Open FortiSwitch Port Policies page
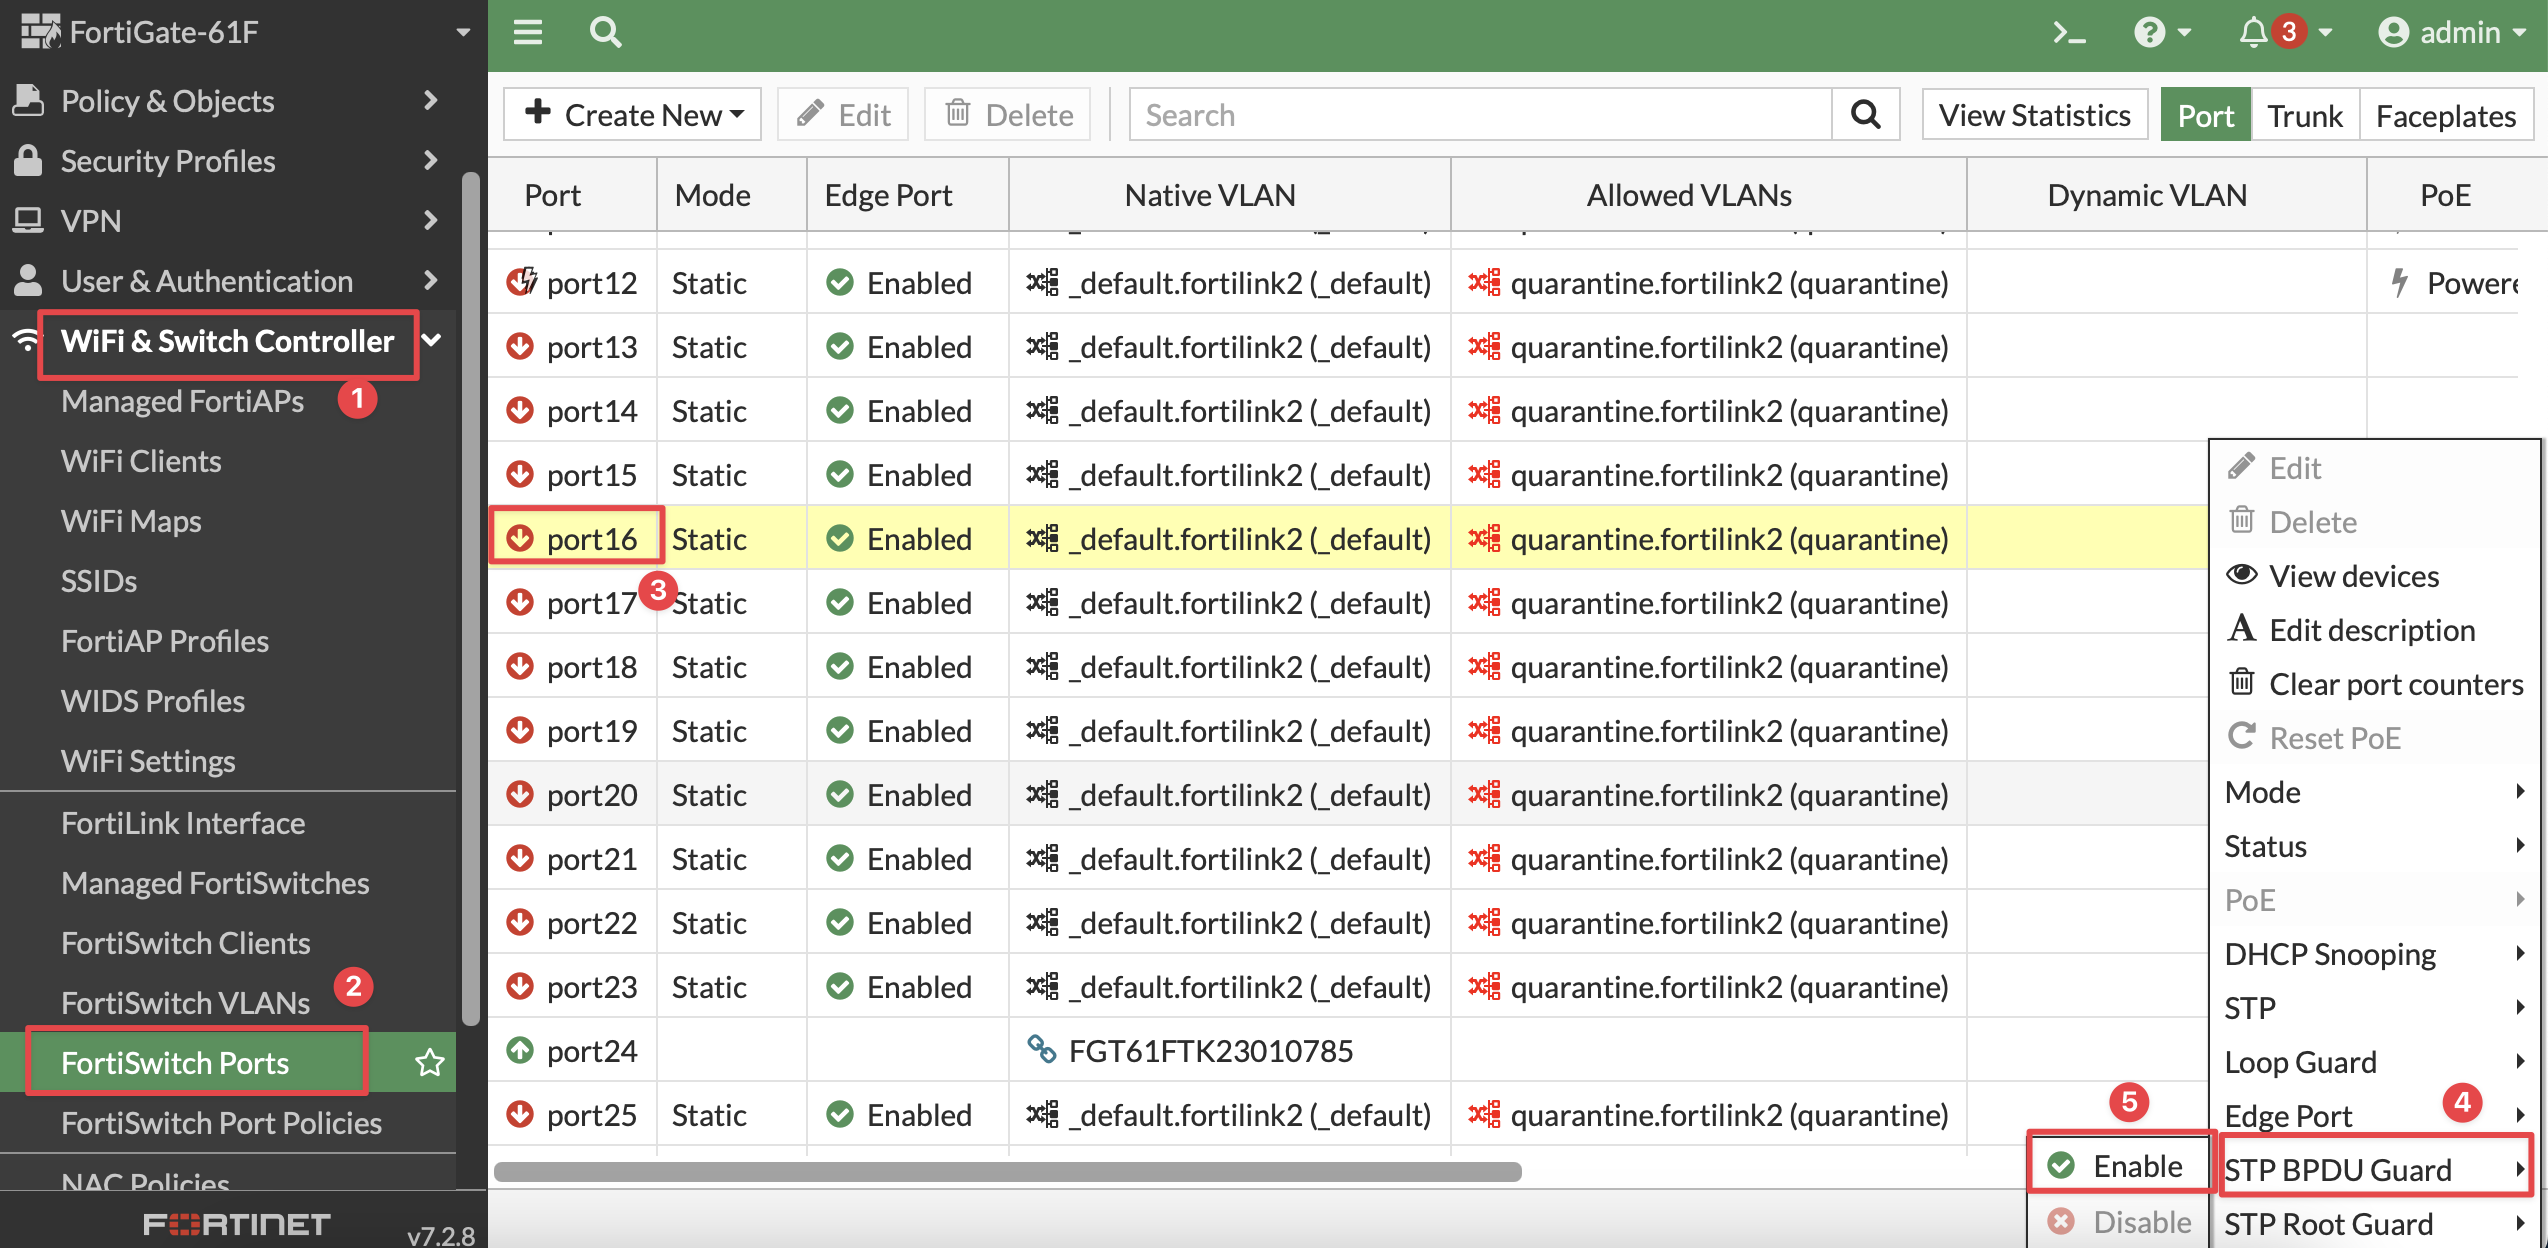The image size is (2548, 1248). pyautogui.click(x=221, y=1123)
